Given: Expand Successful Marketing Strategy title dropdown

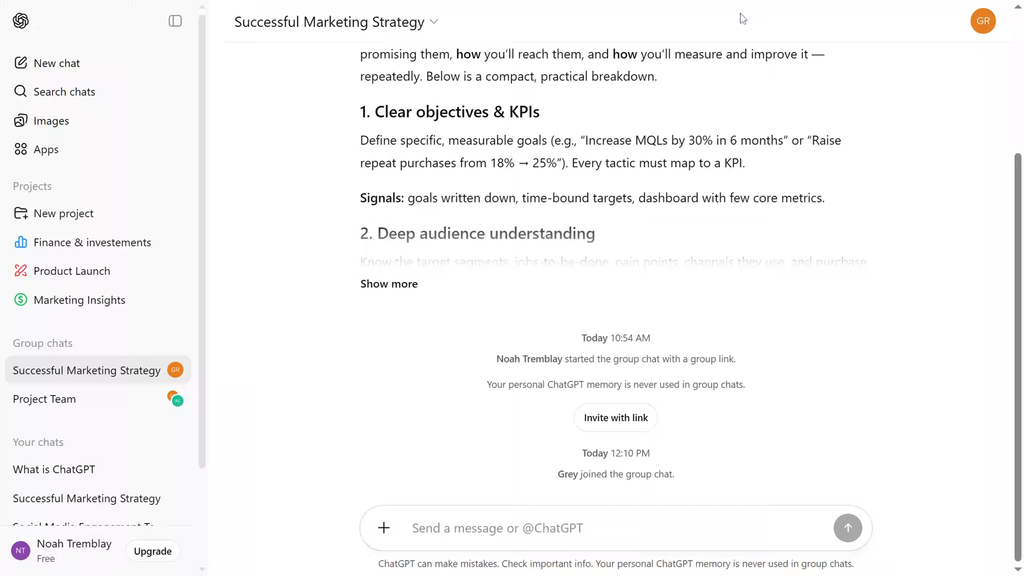Looking at the screenshot, I should (x=434, y=22).
